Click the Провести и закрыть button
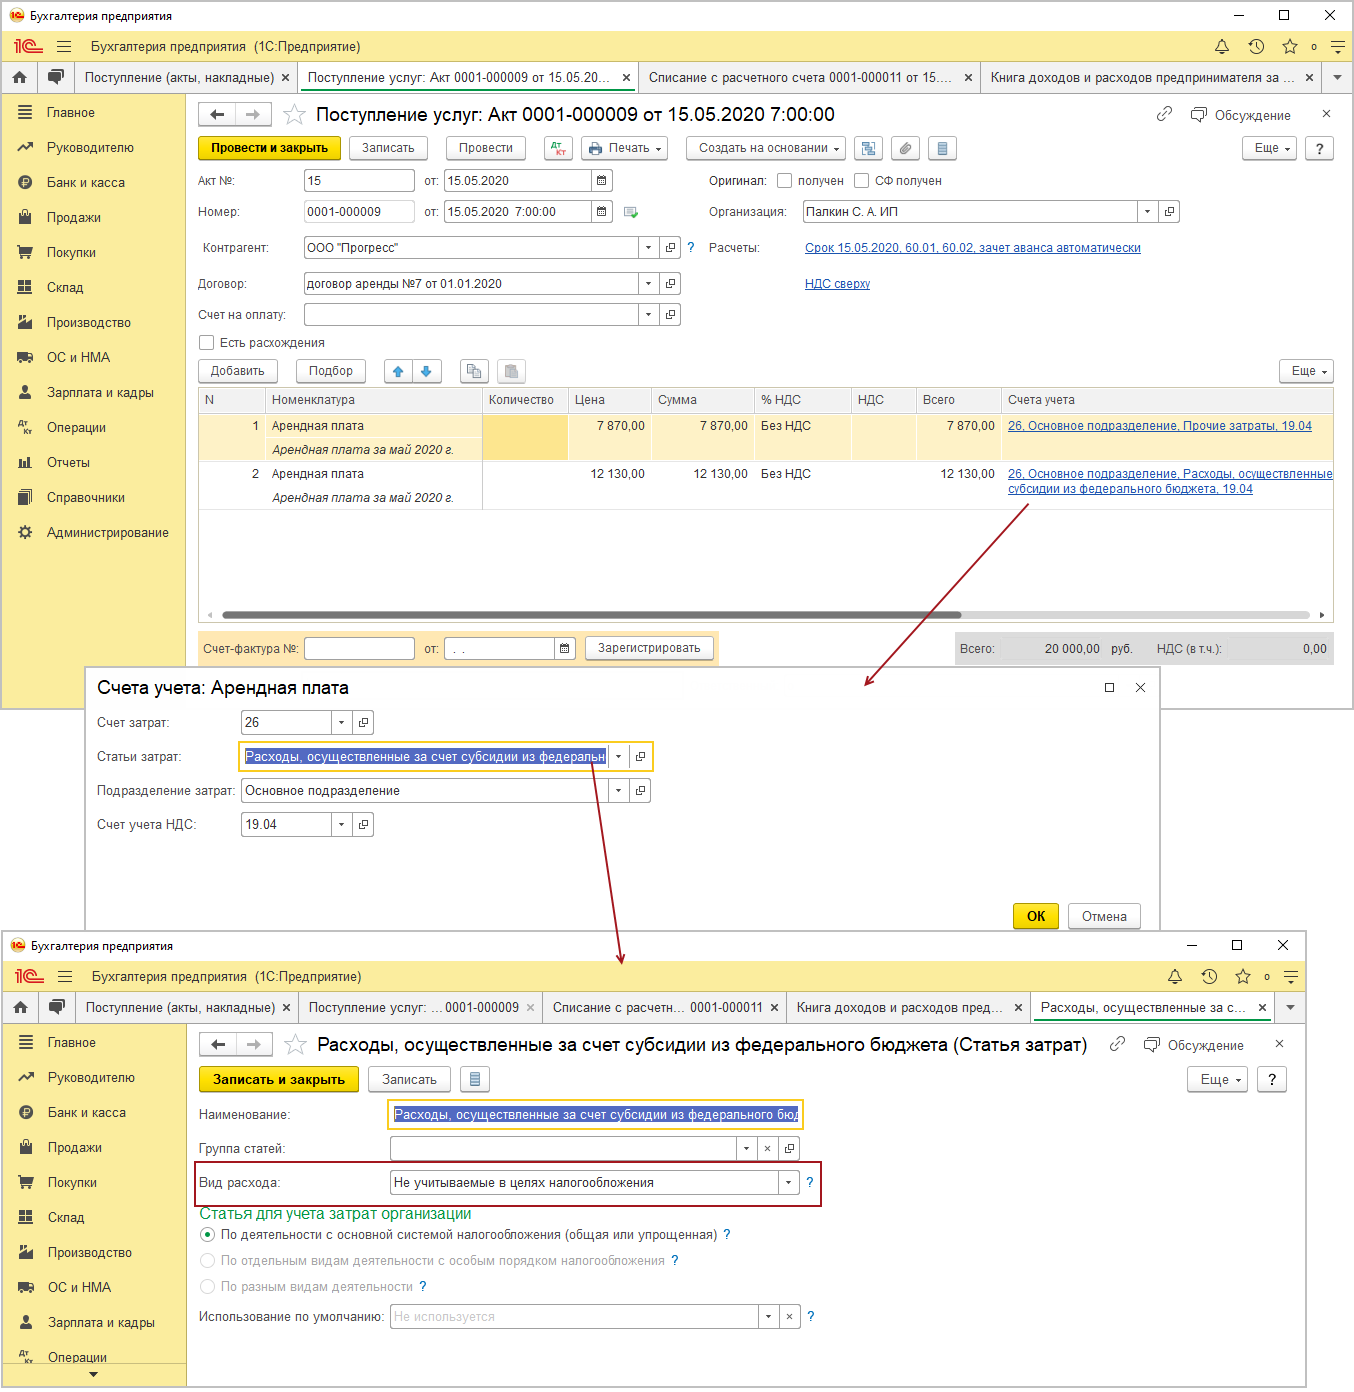 270,148
